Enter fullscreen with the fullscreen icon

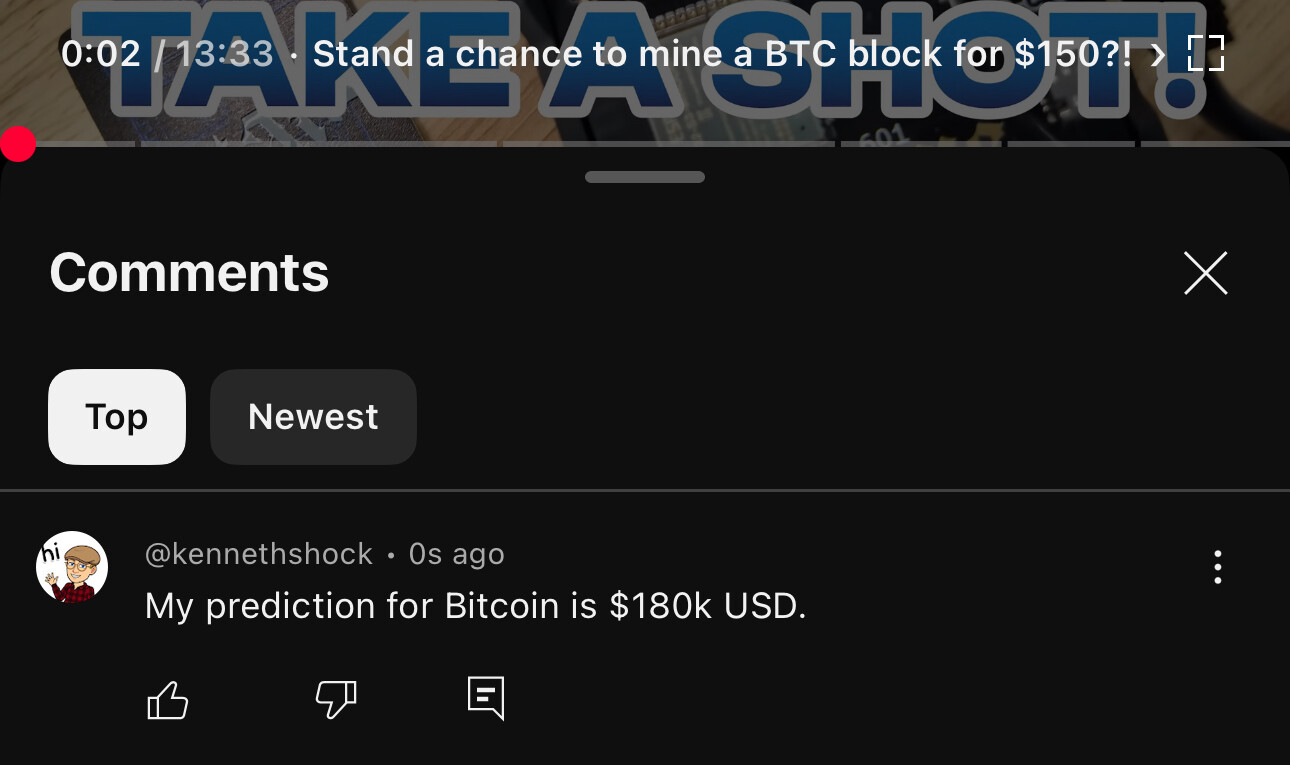click(x=1206, y=54)
